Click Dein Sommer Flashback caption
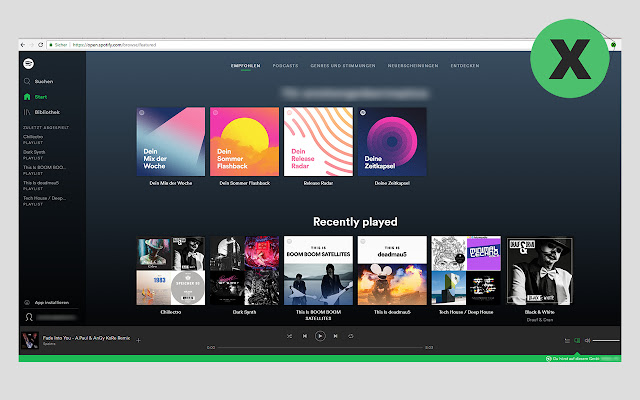The image size is (640, 400). point(244,183)
